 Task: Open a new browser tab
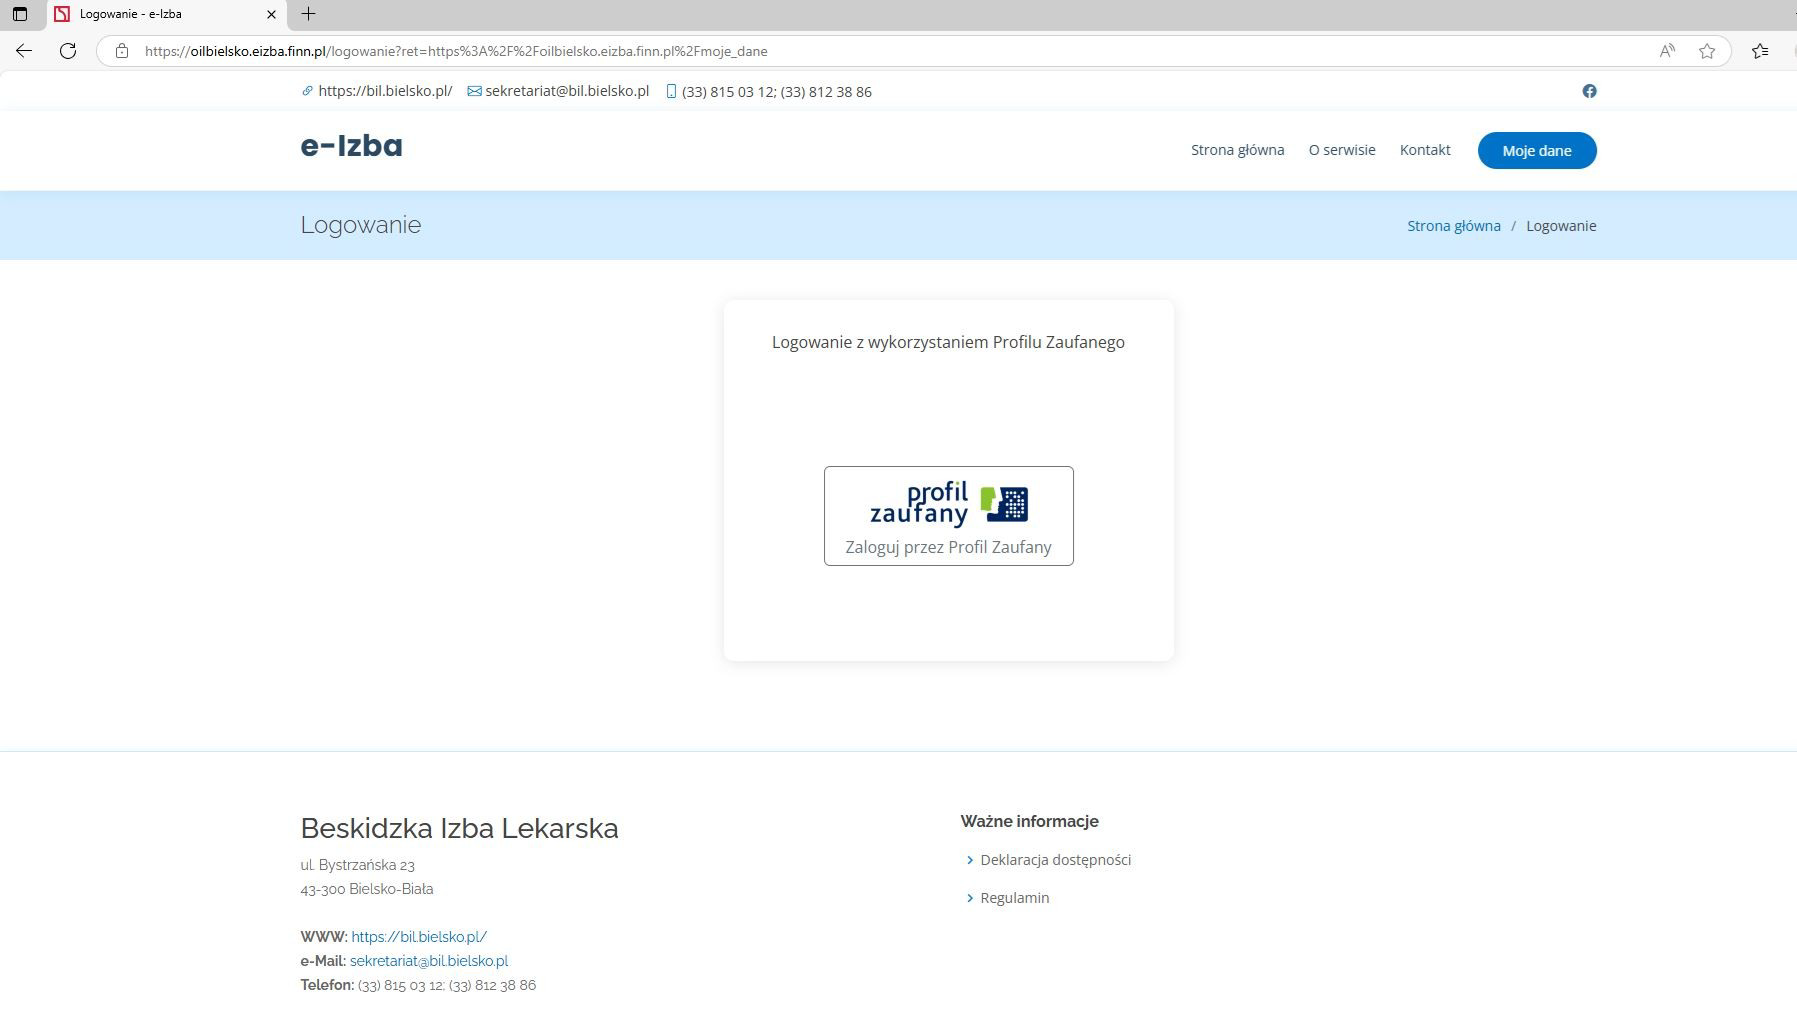(x=308, y=14)
